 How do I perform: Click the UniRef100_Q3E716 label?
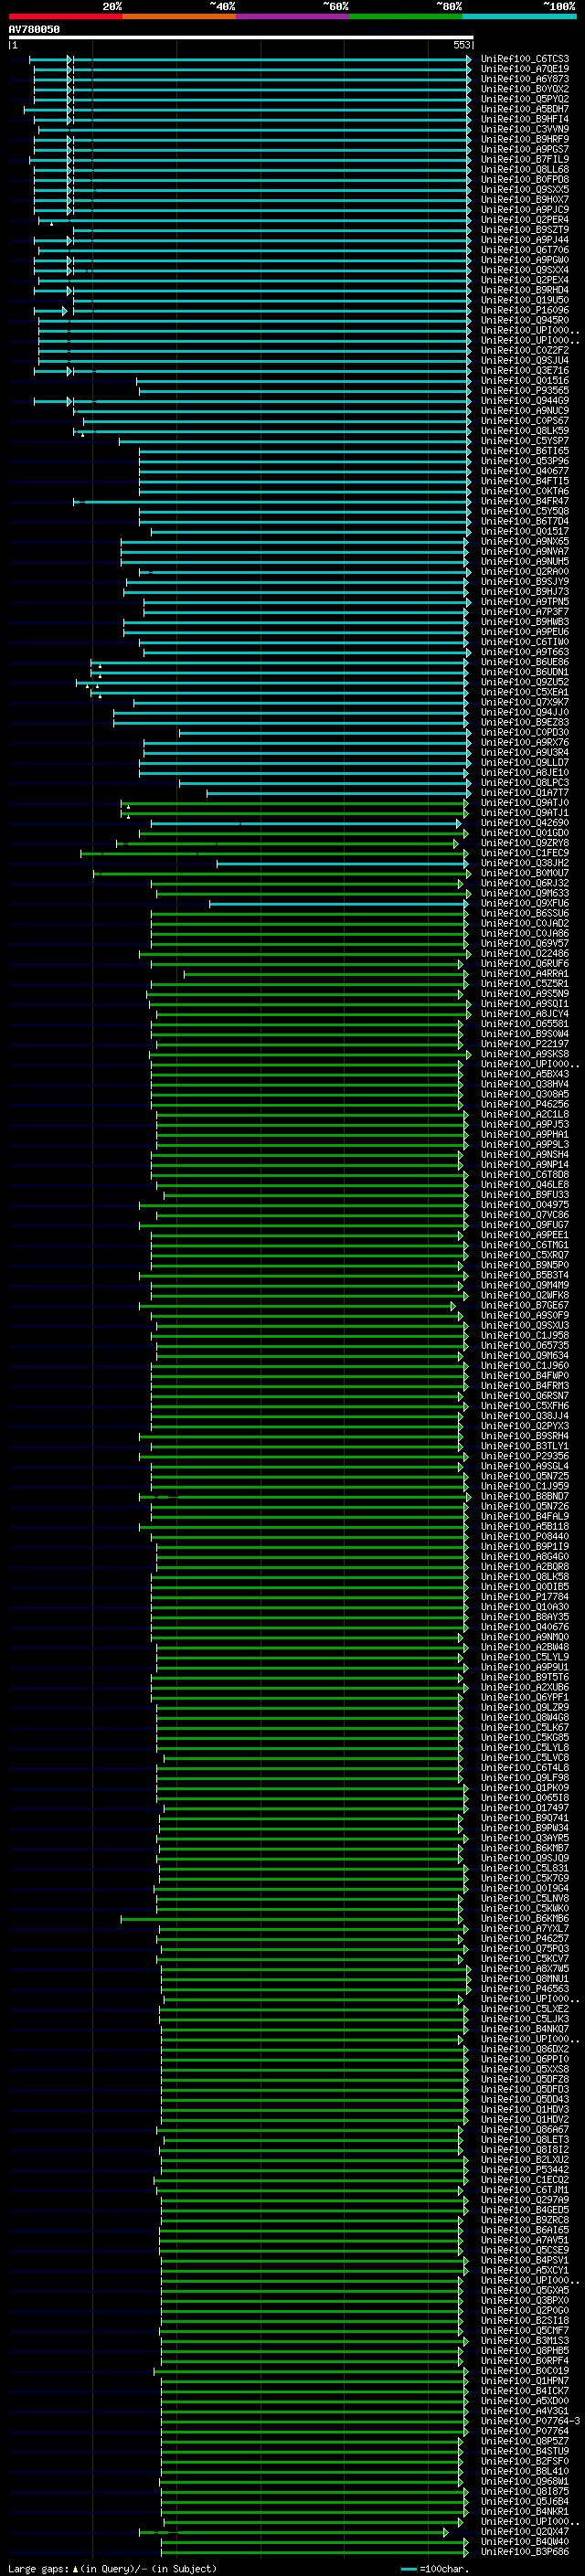tap(525, 370)
